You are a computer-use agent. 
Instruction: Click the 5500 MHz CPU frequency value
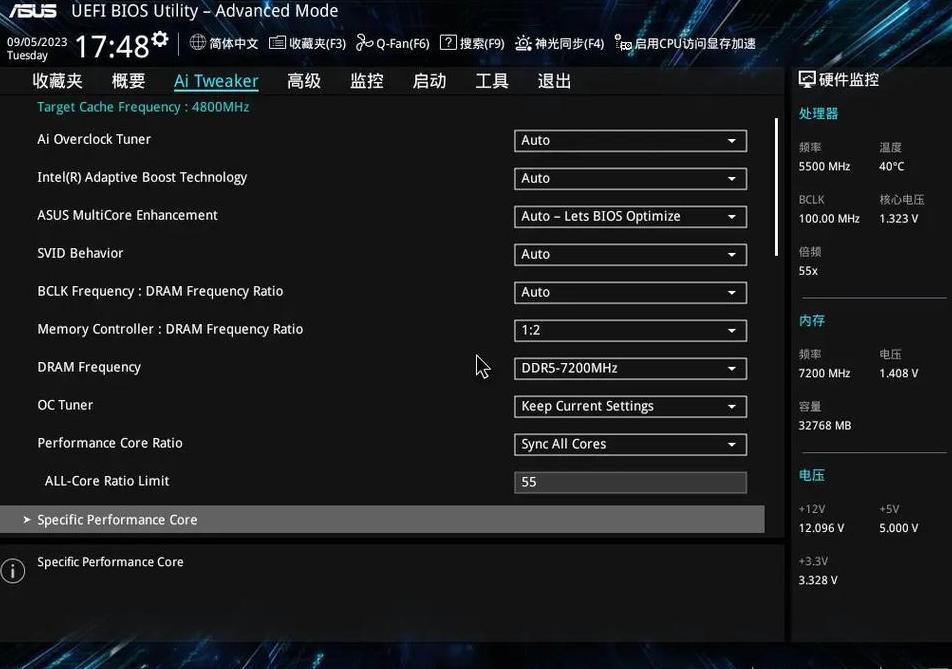tap(824, 166)
